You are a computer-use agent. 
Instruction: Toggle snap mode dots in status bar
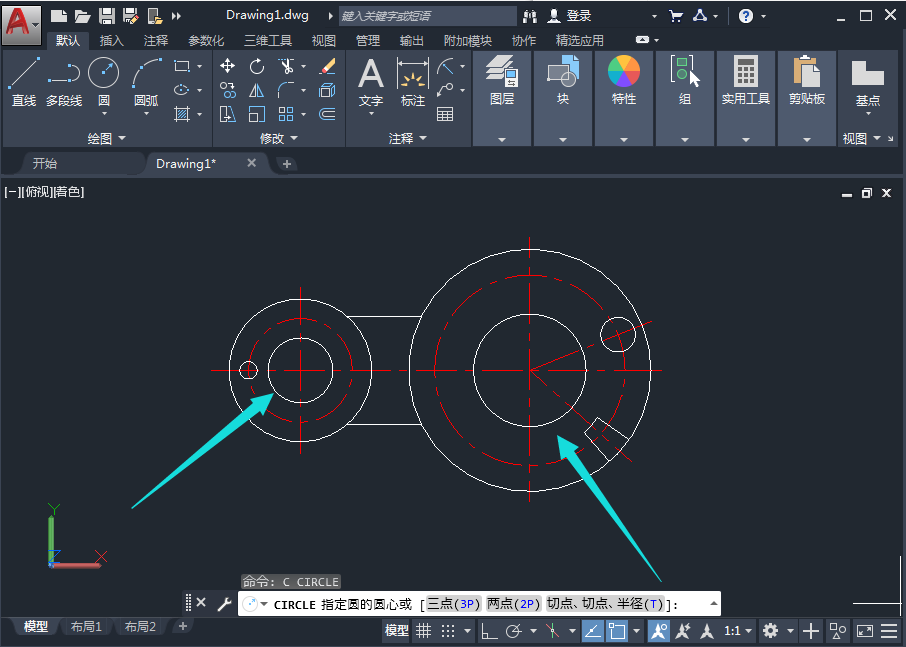click(448, 631)
